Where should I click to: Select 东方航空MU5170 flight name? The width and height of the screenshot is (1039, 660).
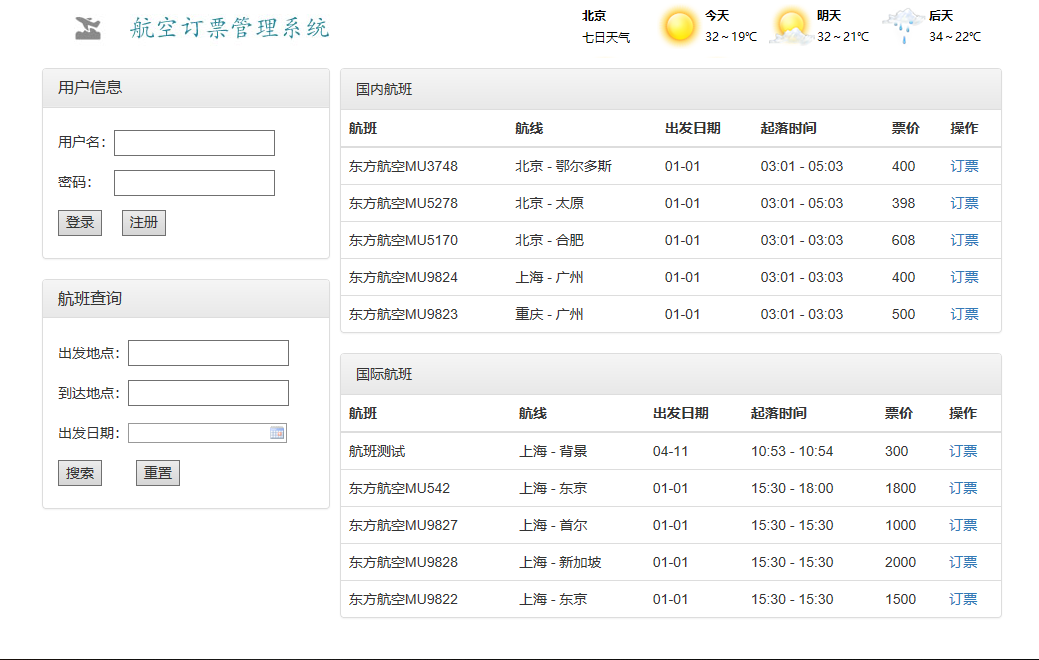coord(403,241)
